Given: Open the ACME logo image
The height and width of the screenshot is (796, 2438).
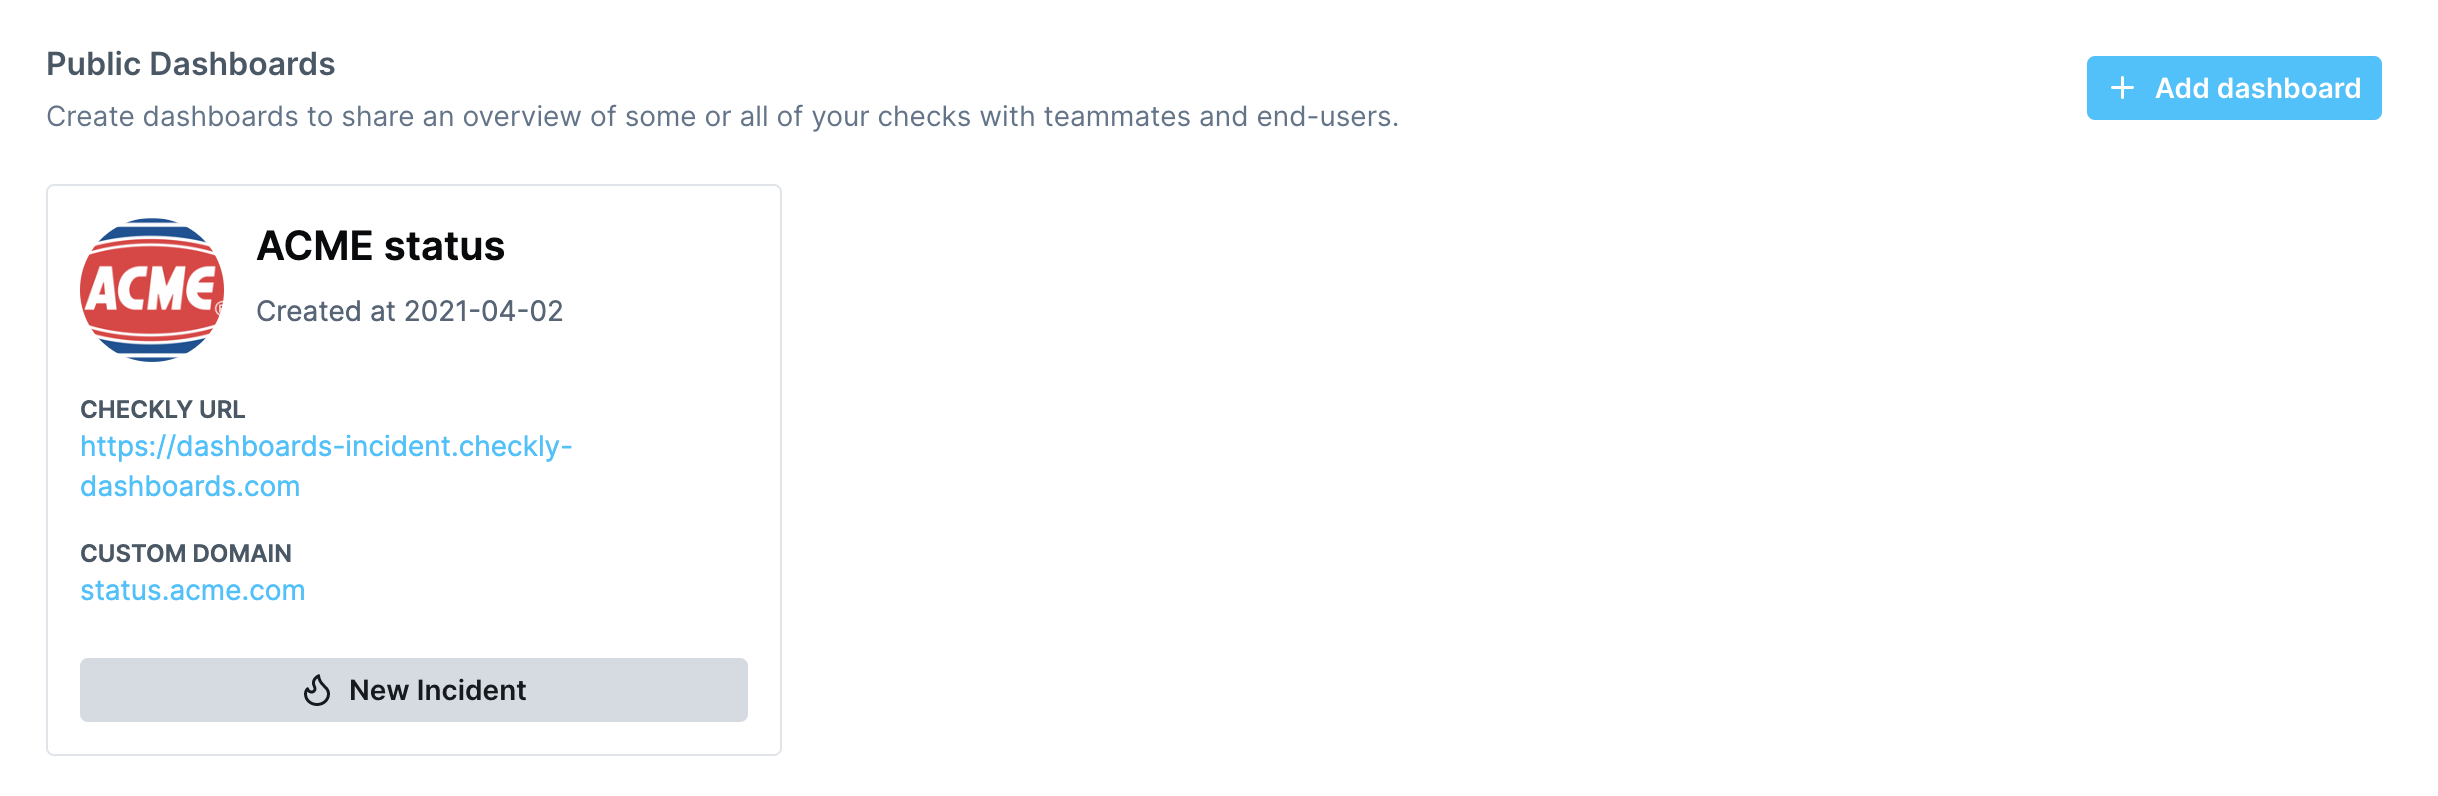Looking at the screenshot, I should click(x=152, y=290).
